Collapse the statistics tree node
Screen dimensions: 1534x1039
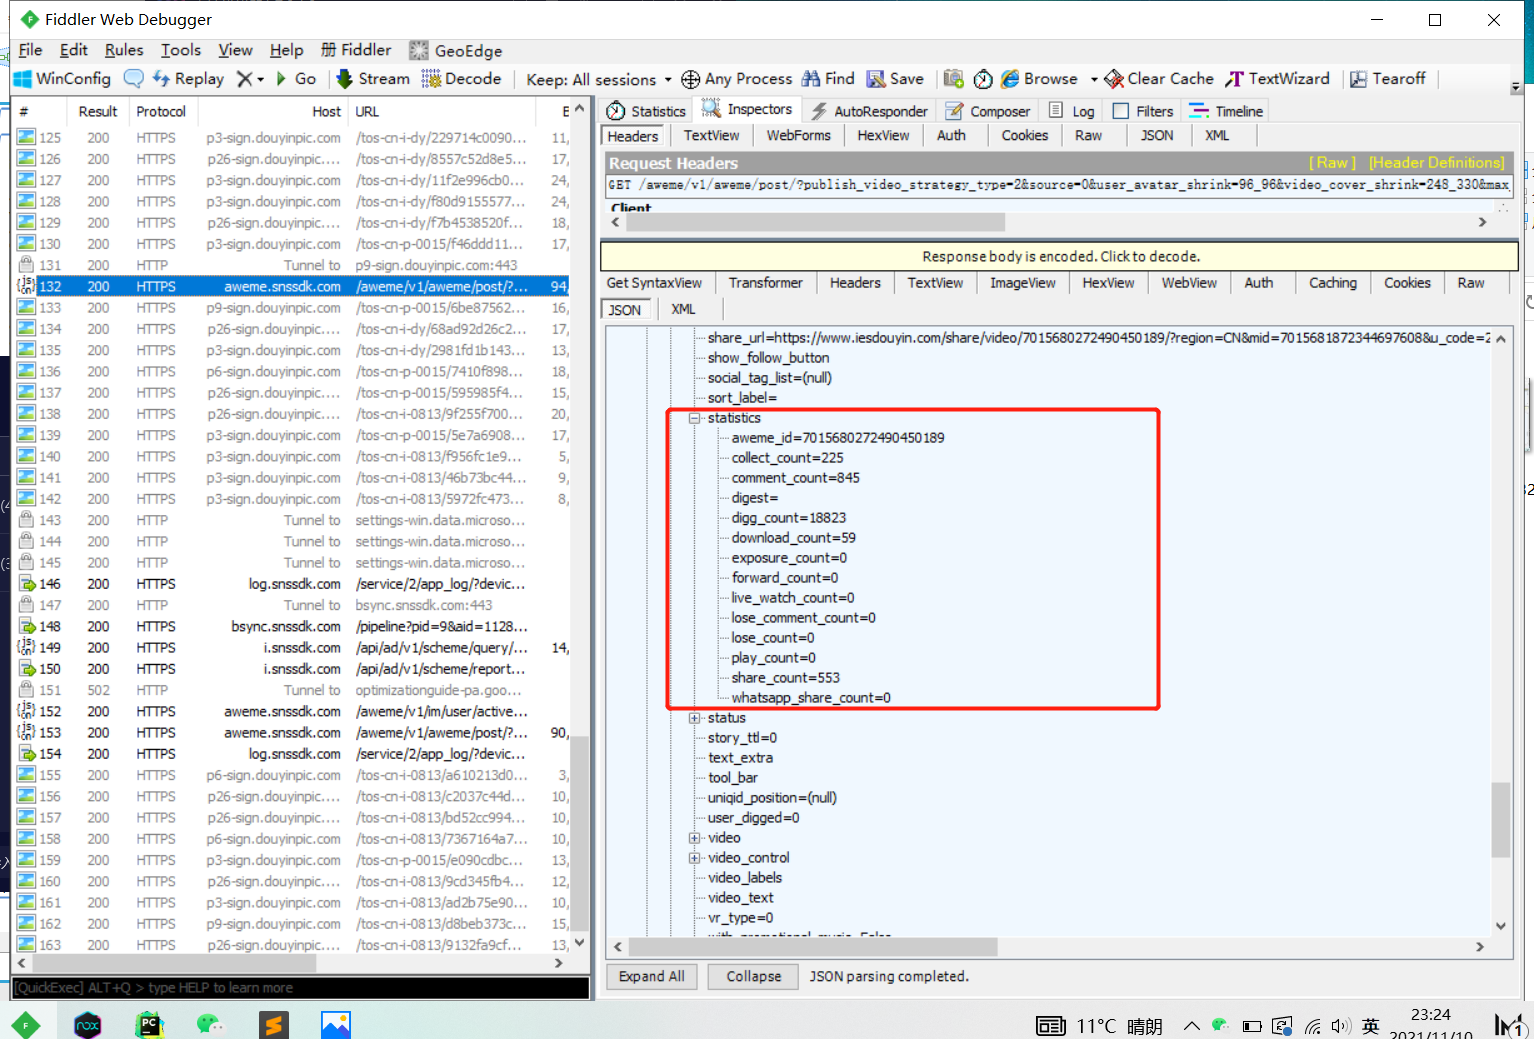point(695,418)
